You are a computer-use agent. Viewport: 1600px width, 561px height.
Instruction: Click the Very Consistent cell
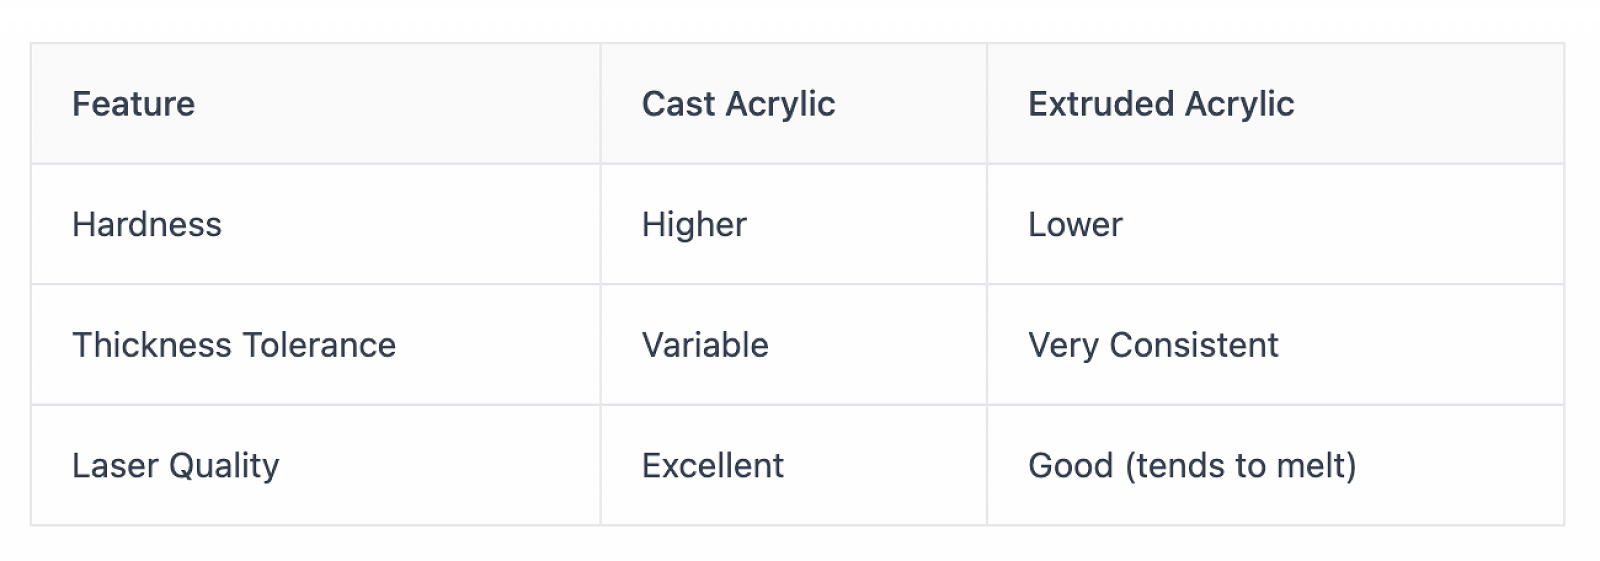click(1275, 345)
